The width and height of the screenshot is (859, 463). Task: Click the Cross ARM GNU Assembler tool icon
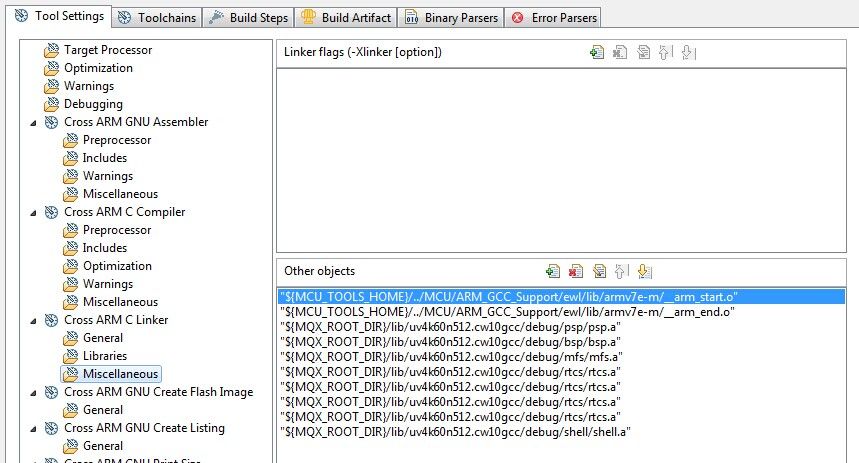pos(51,122)
